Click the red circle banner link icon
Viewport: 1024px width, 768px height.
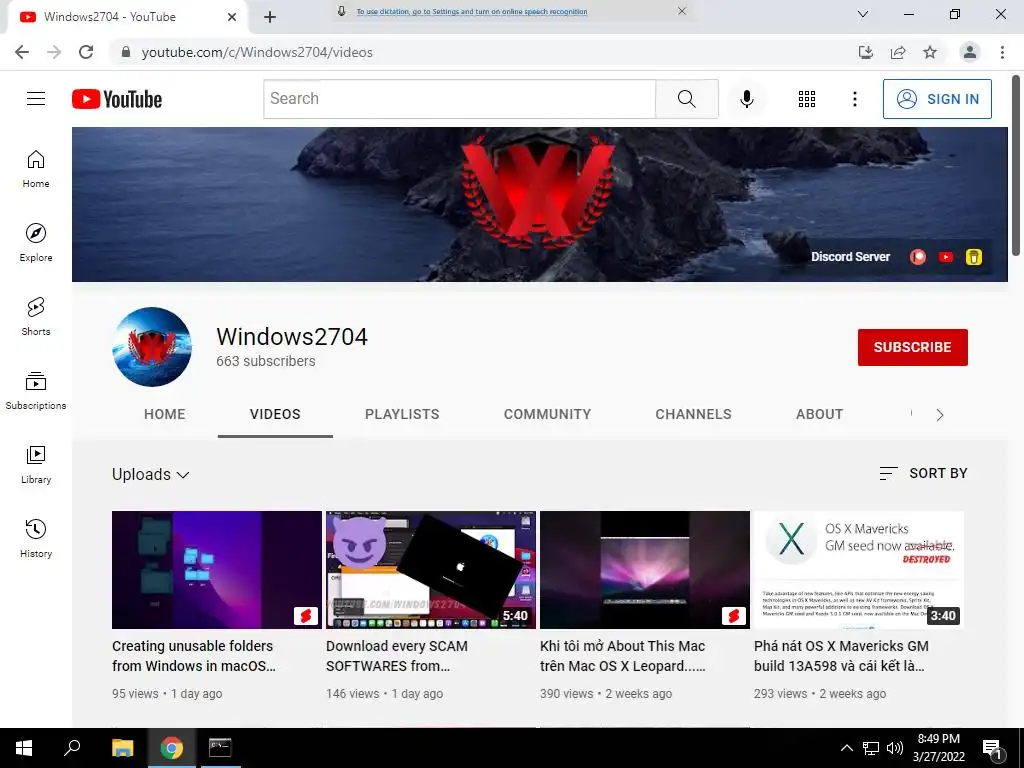(x=918, y=257)
